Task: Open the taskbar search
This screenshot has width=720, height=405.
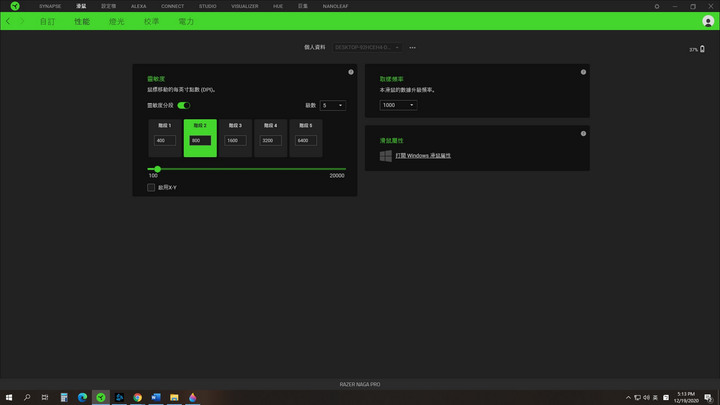Action: (x=27, y=397)
